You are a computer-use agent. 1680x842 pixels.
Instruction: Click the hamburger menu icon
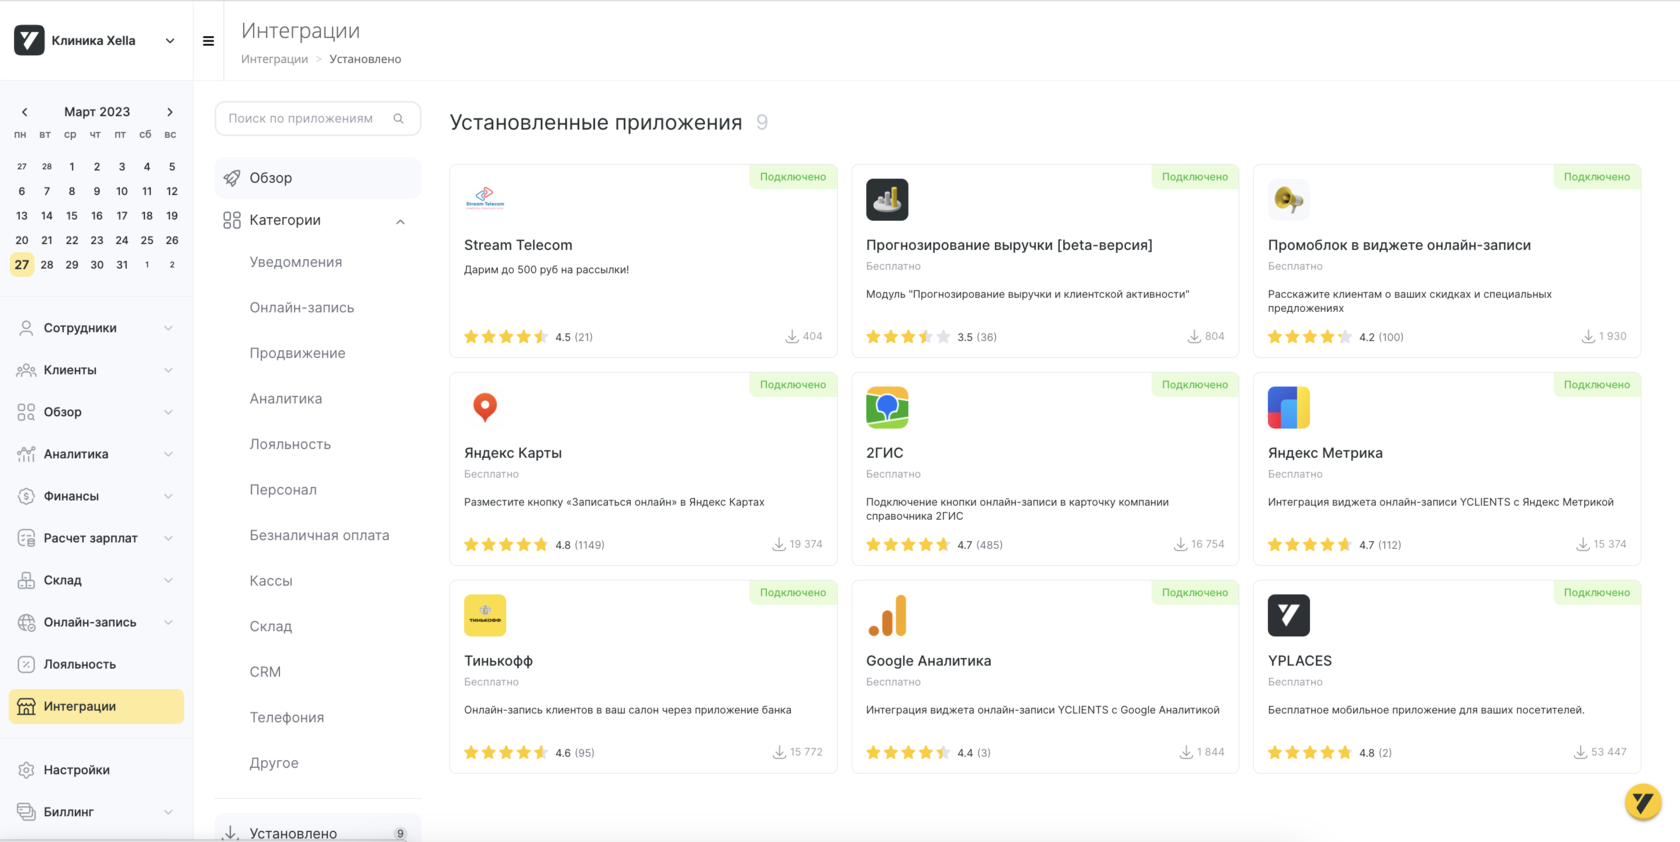click(208, 41)
